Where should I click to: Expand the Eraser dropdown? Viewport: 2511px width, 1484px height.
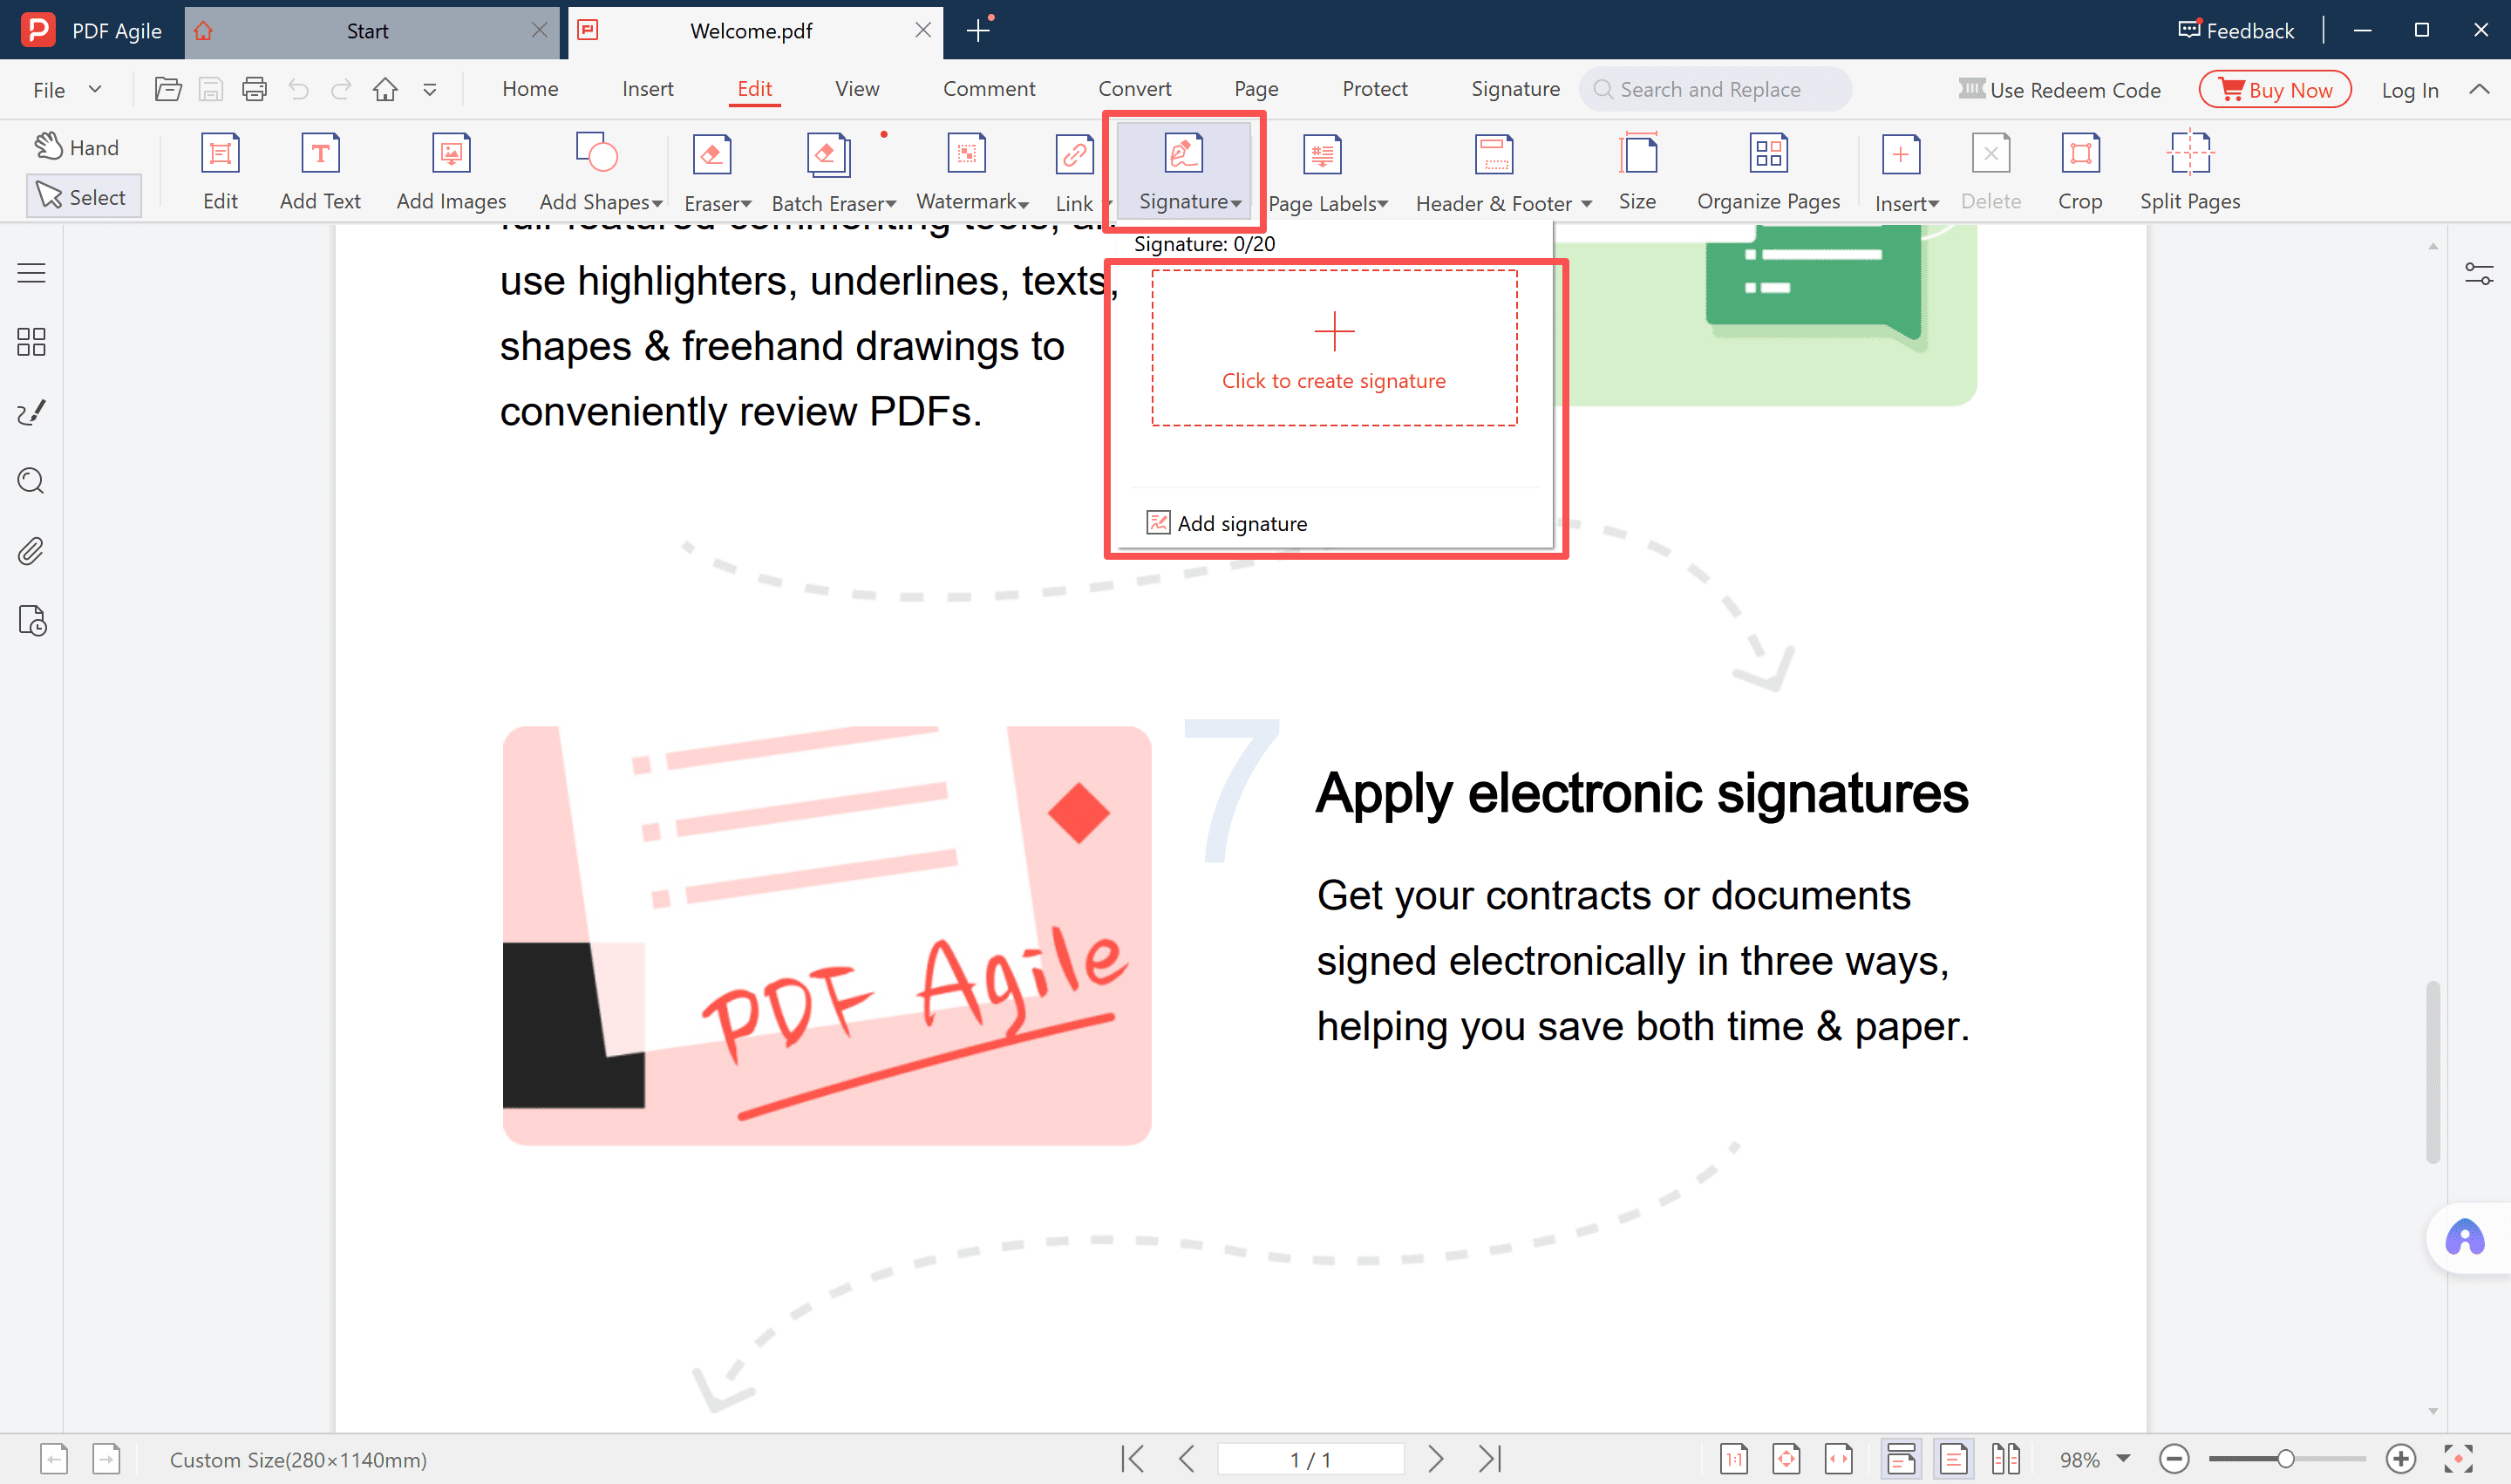(746, 204)
